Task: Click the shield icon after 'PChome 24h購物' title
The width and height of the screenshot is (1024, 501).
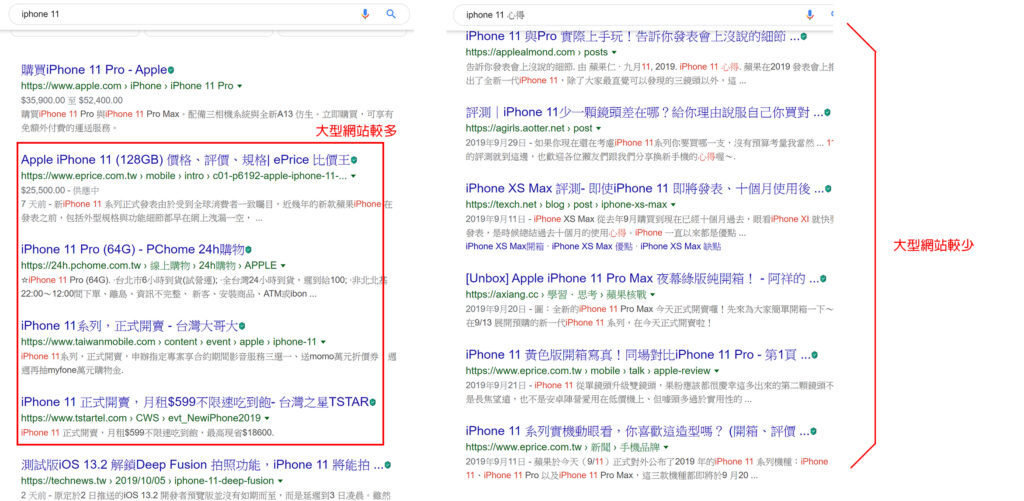Action: (x=249, y=250)
